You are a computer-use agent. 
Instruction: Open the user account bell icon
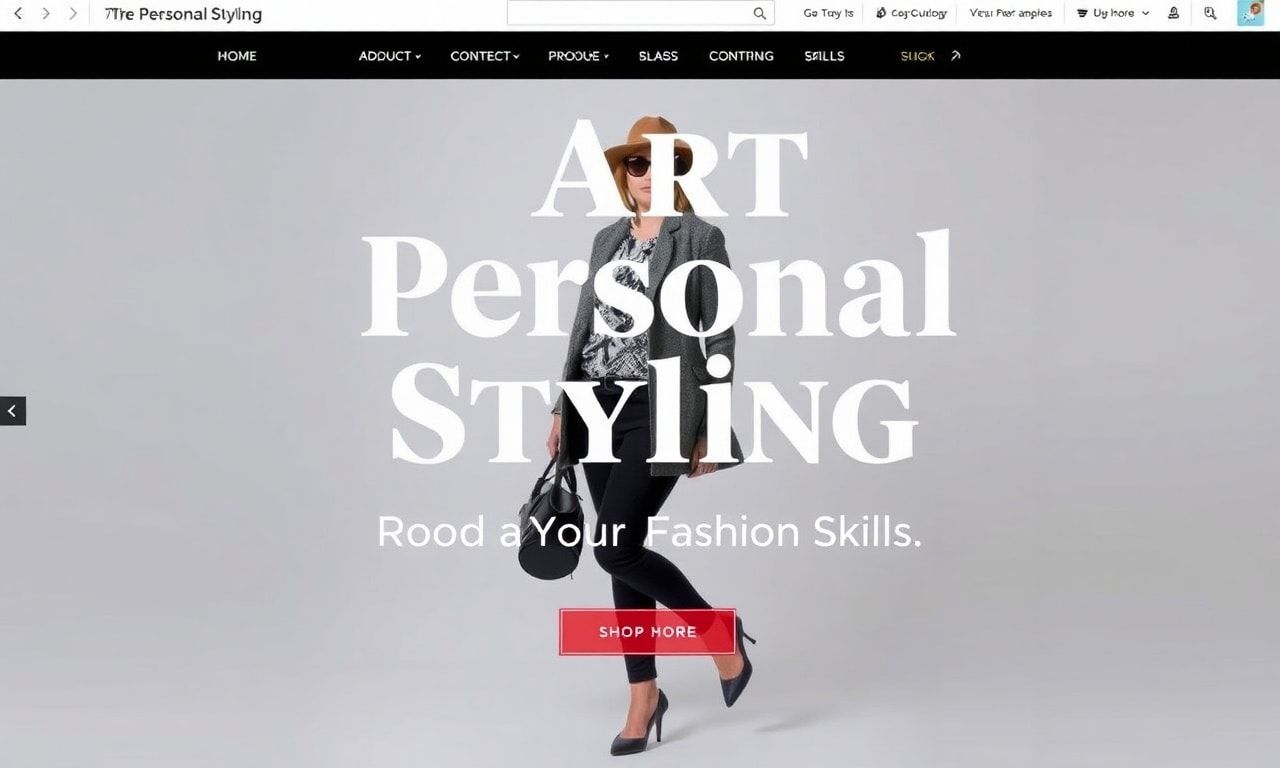point(1174,14)
